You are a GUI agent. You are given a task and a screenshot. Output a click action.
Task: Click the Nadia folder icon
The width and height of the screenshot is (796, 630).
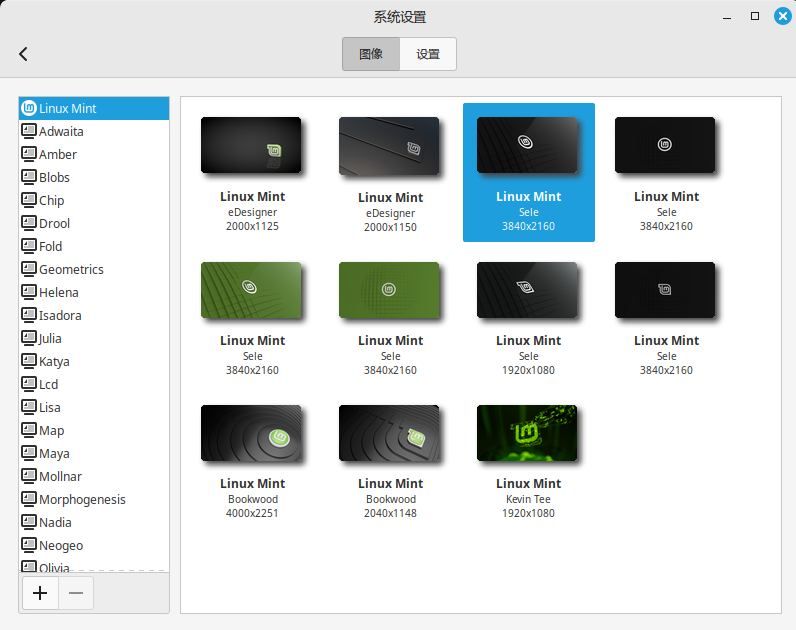(29, 522)
